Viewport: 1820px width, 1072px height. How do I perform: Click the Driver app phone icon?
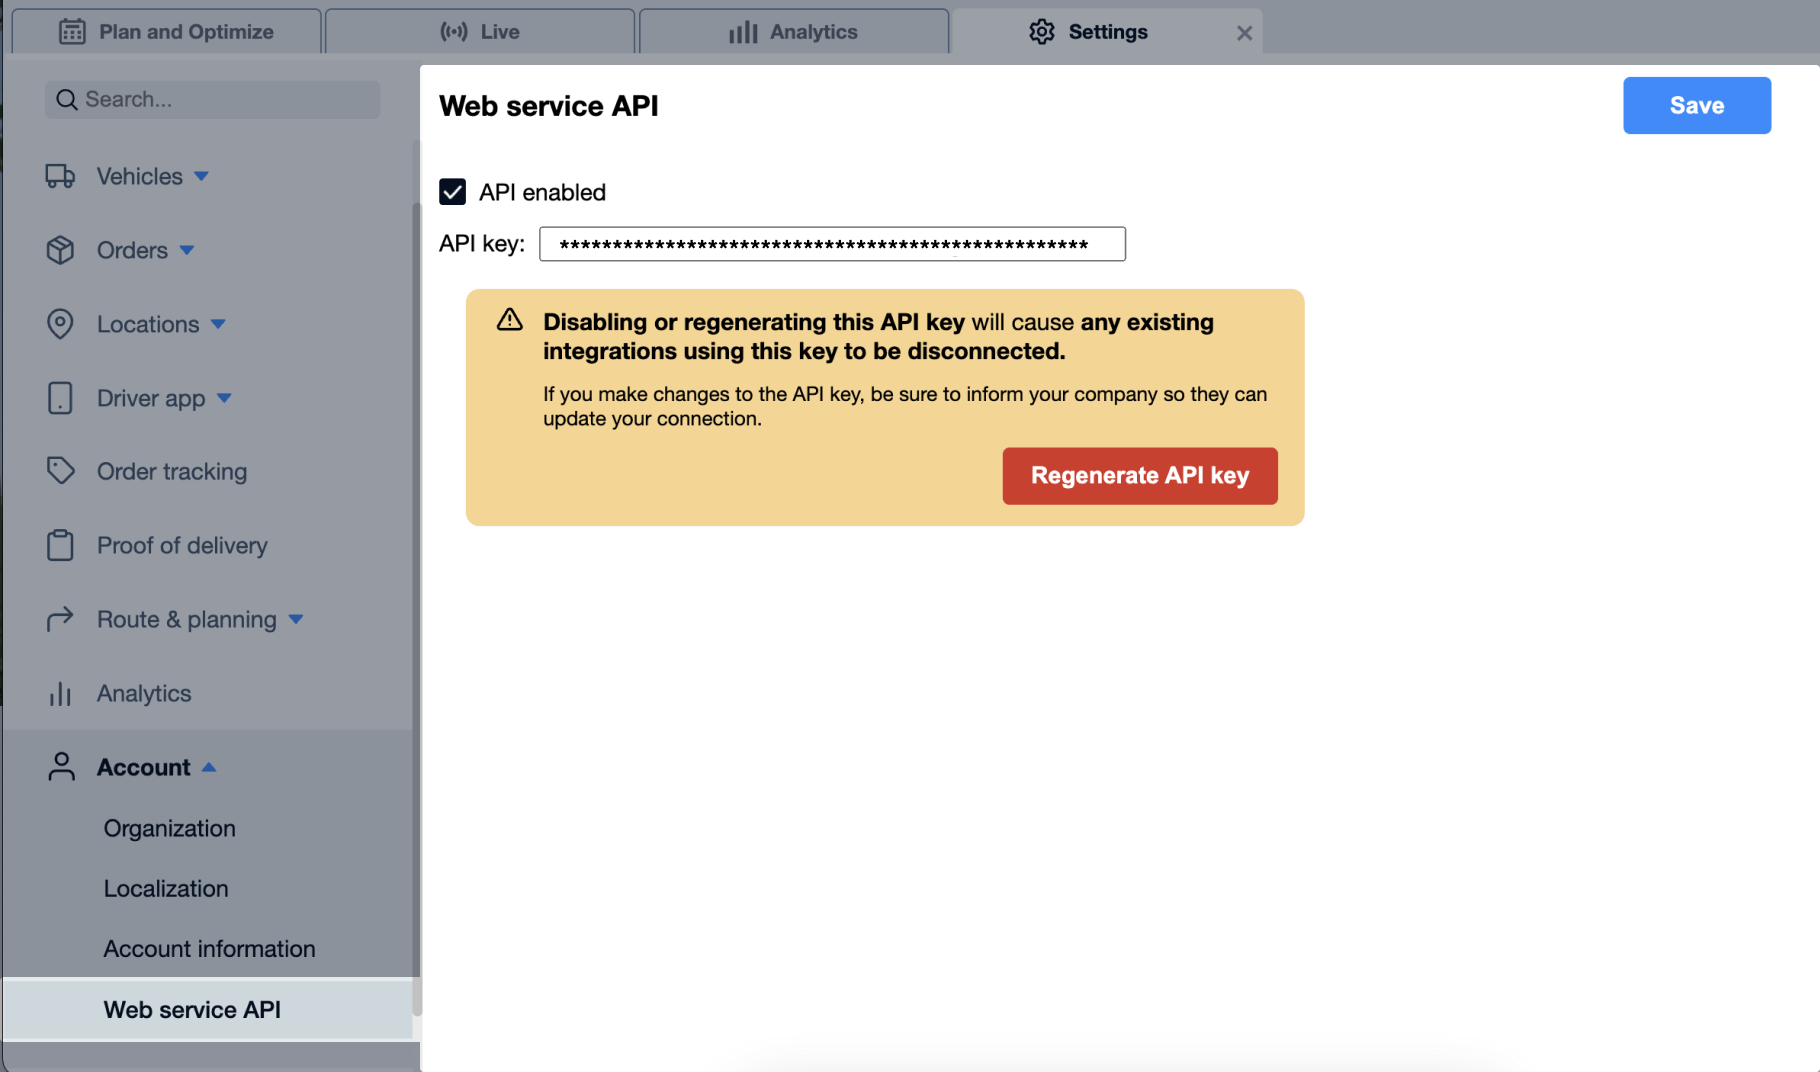coord(61,398)
